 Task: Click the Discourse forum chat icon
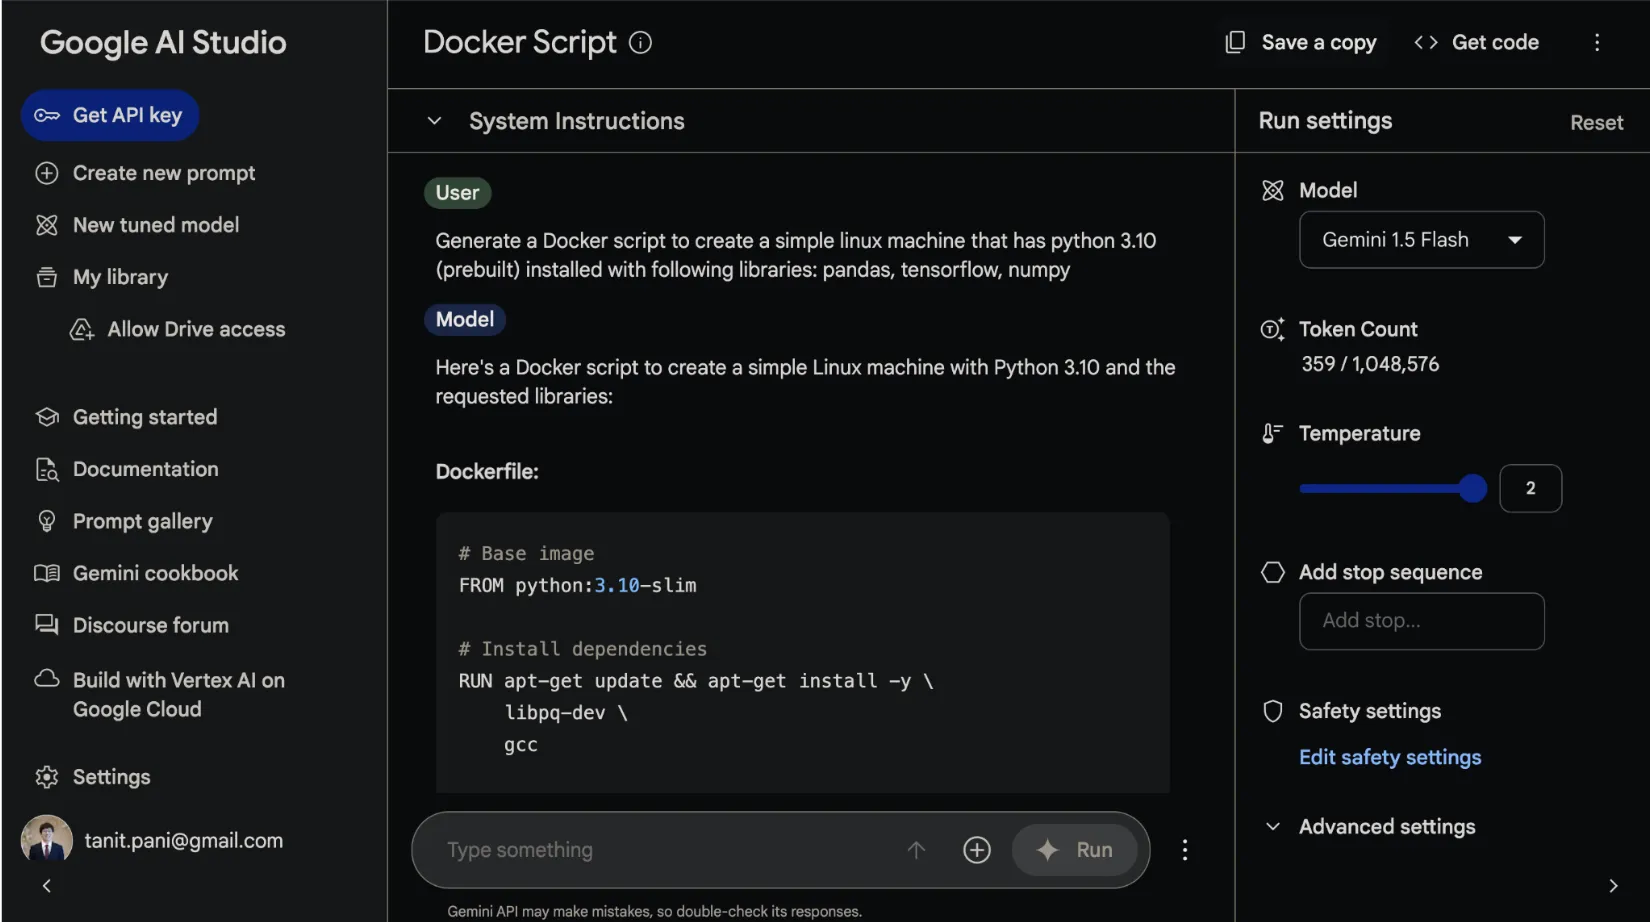coord(47,625)
